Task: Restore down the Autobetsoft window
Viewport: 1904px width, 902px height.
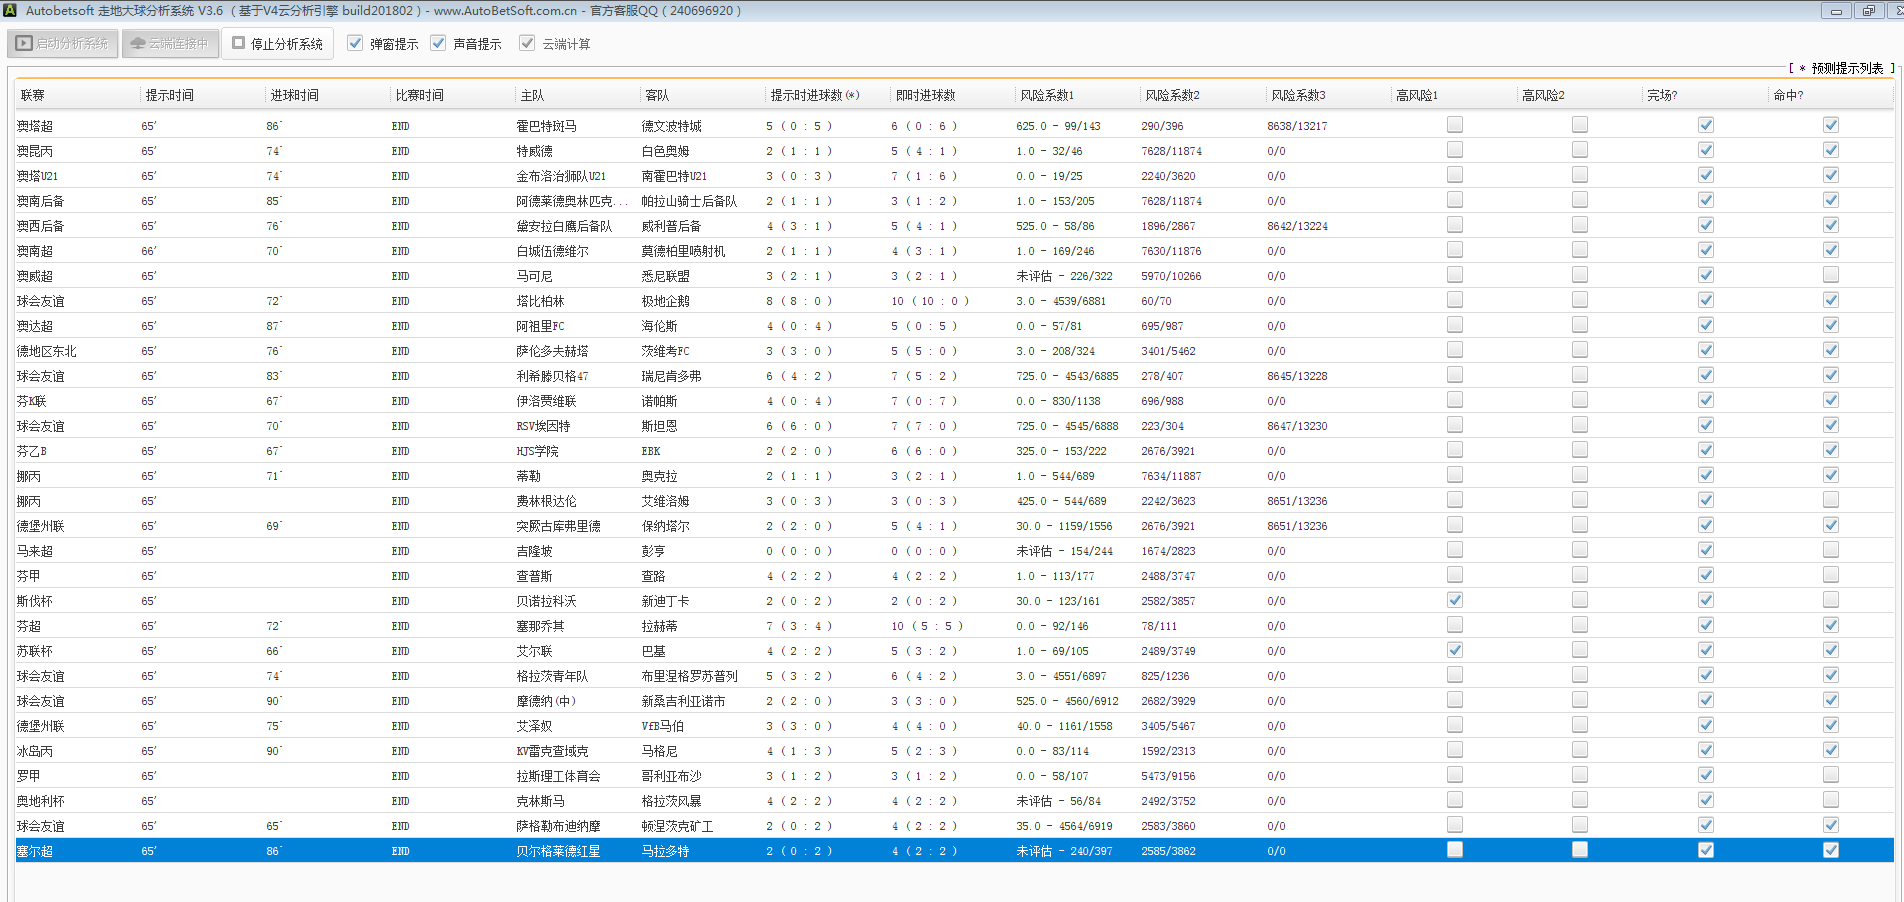Action: pos(1867,11)
